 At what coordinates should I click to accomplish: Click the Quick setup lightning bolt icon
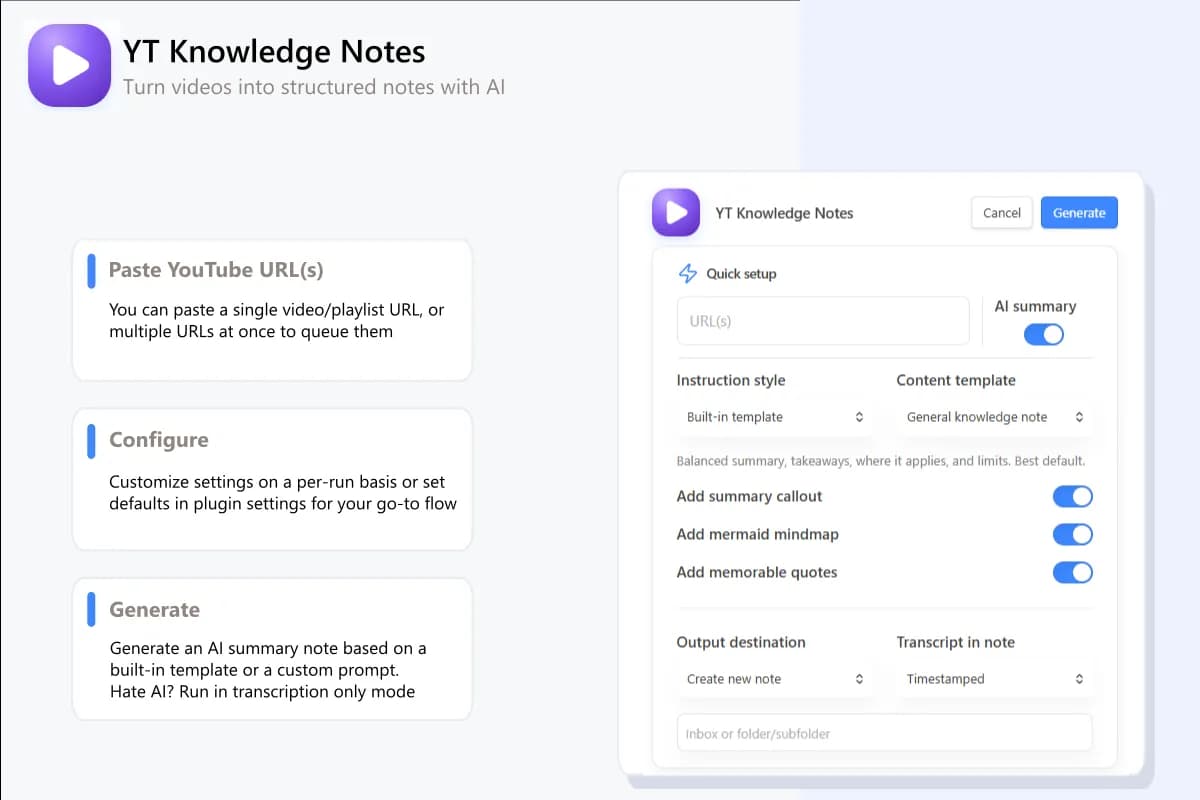pos(688,273)
